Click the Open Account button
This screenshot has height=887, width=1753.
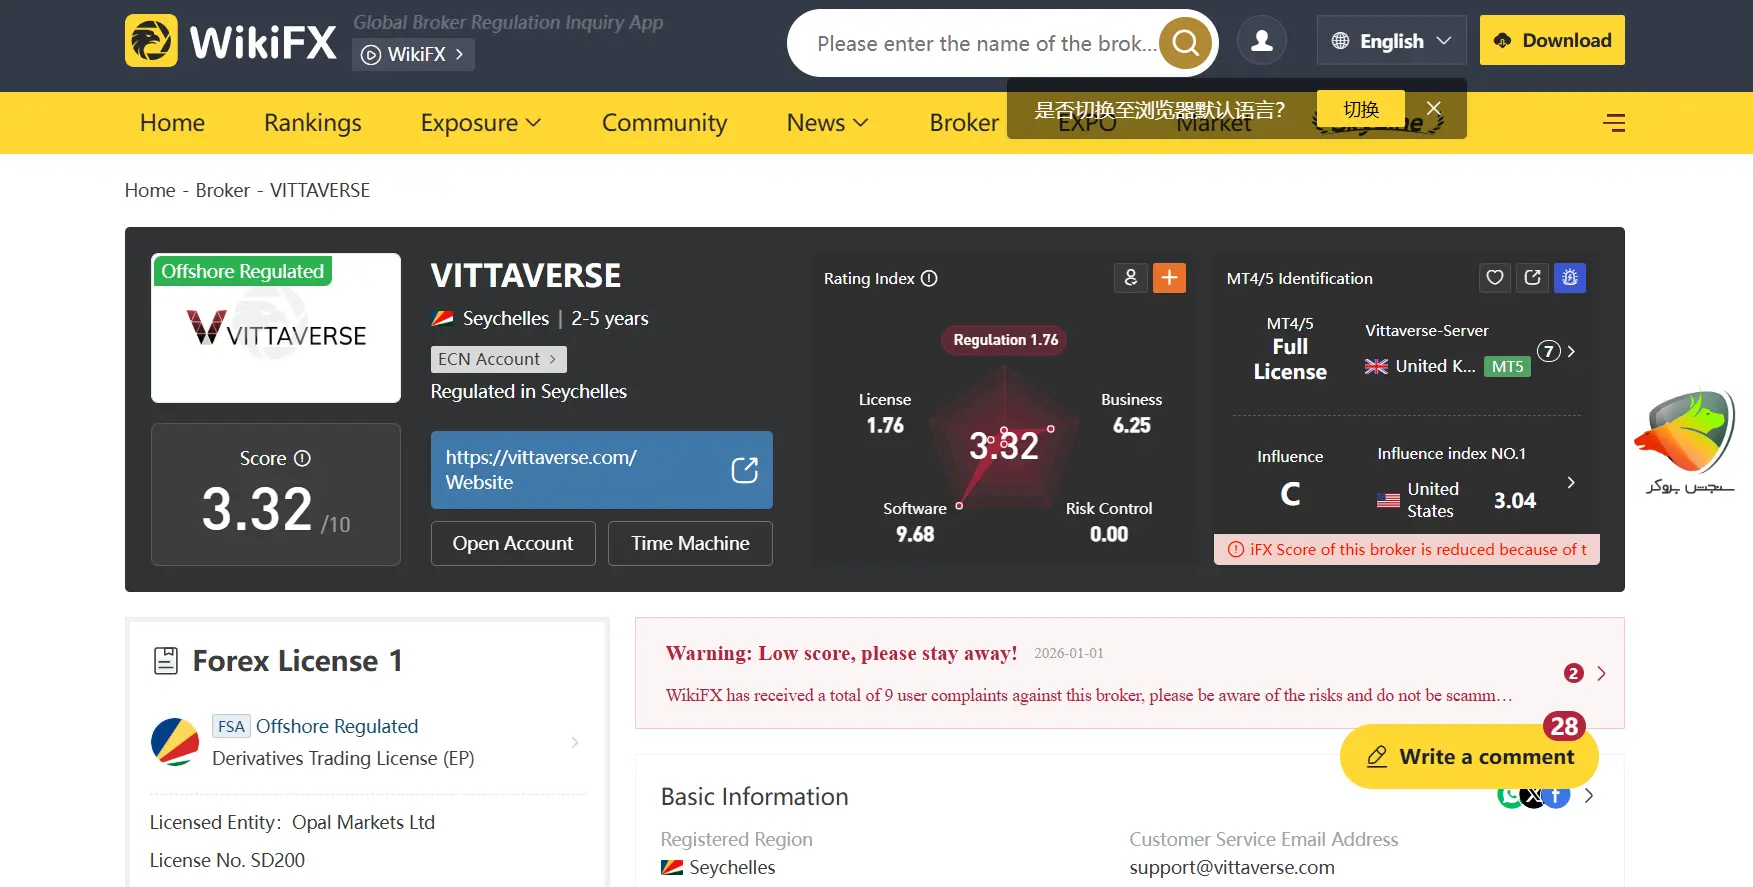(513, 543)
